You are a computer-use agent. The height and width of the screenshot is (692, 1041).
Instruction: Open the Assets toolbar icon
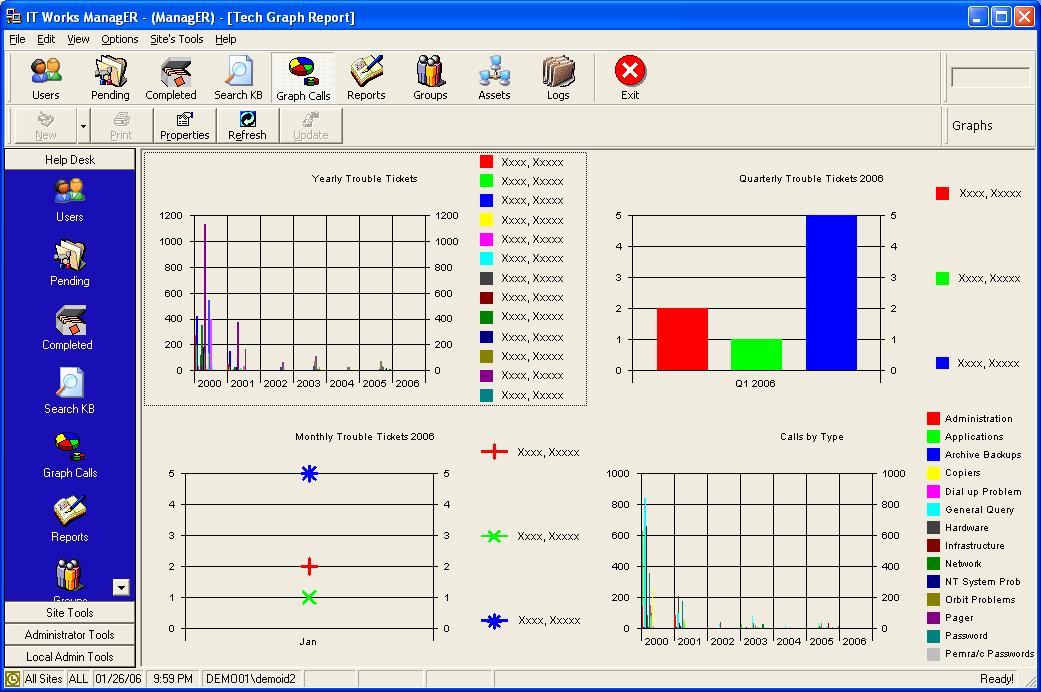[494, 78]
